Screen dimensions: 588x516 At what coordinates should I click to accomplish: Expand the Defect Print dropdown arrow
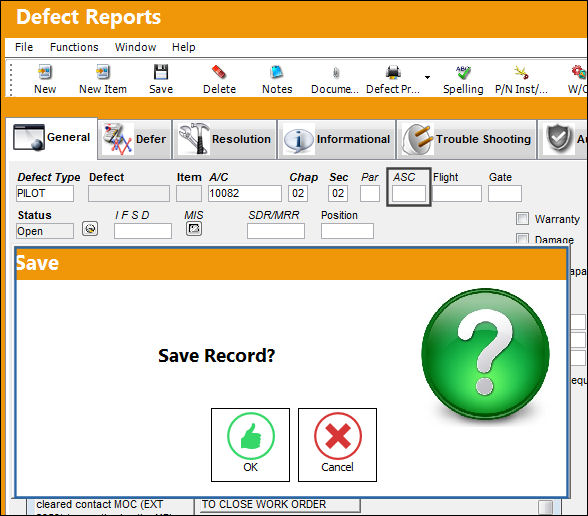pyautogui.click(x=427, y=77)
